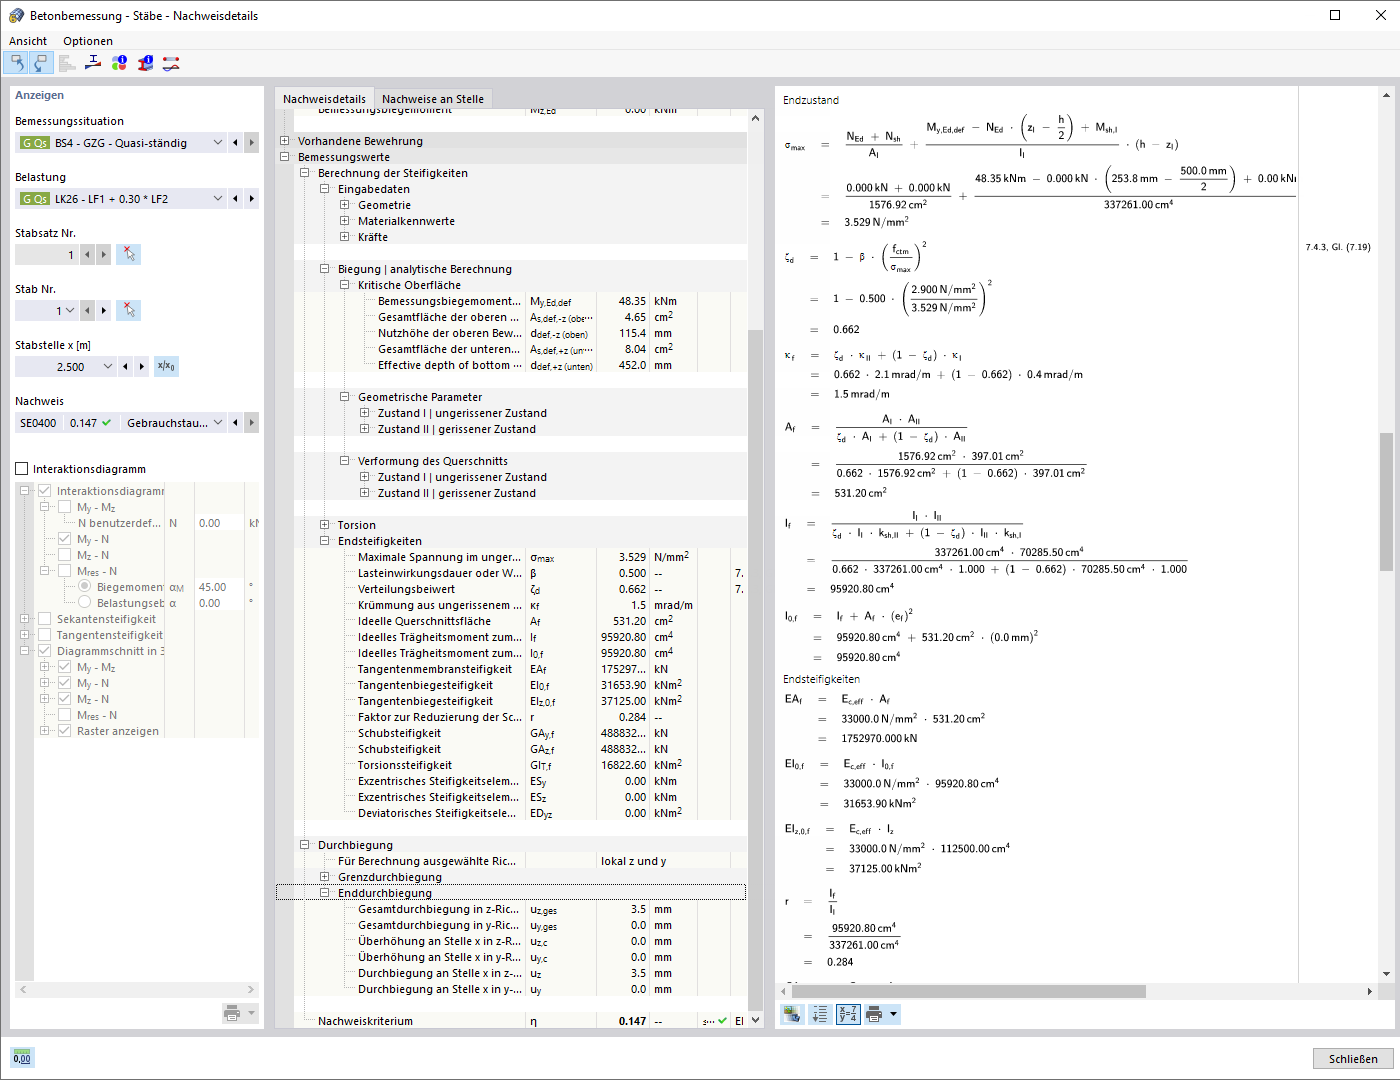Select the Biegemoment radio button
The height and width of the screenshot is (1080, 1400).
point(84,587)
